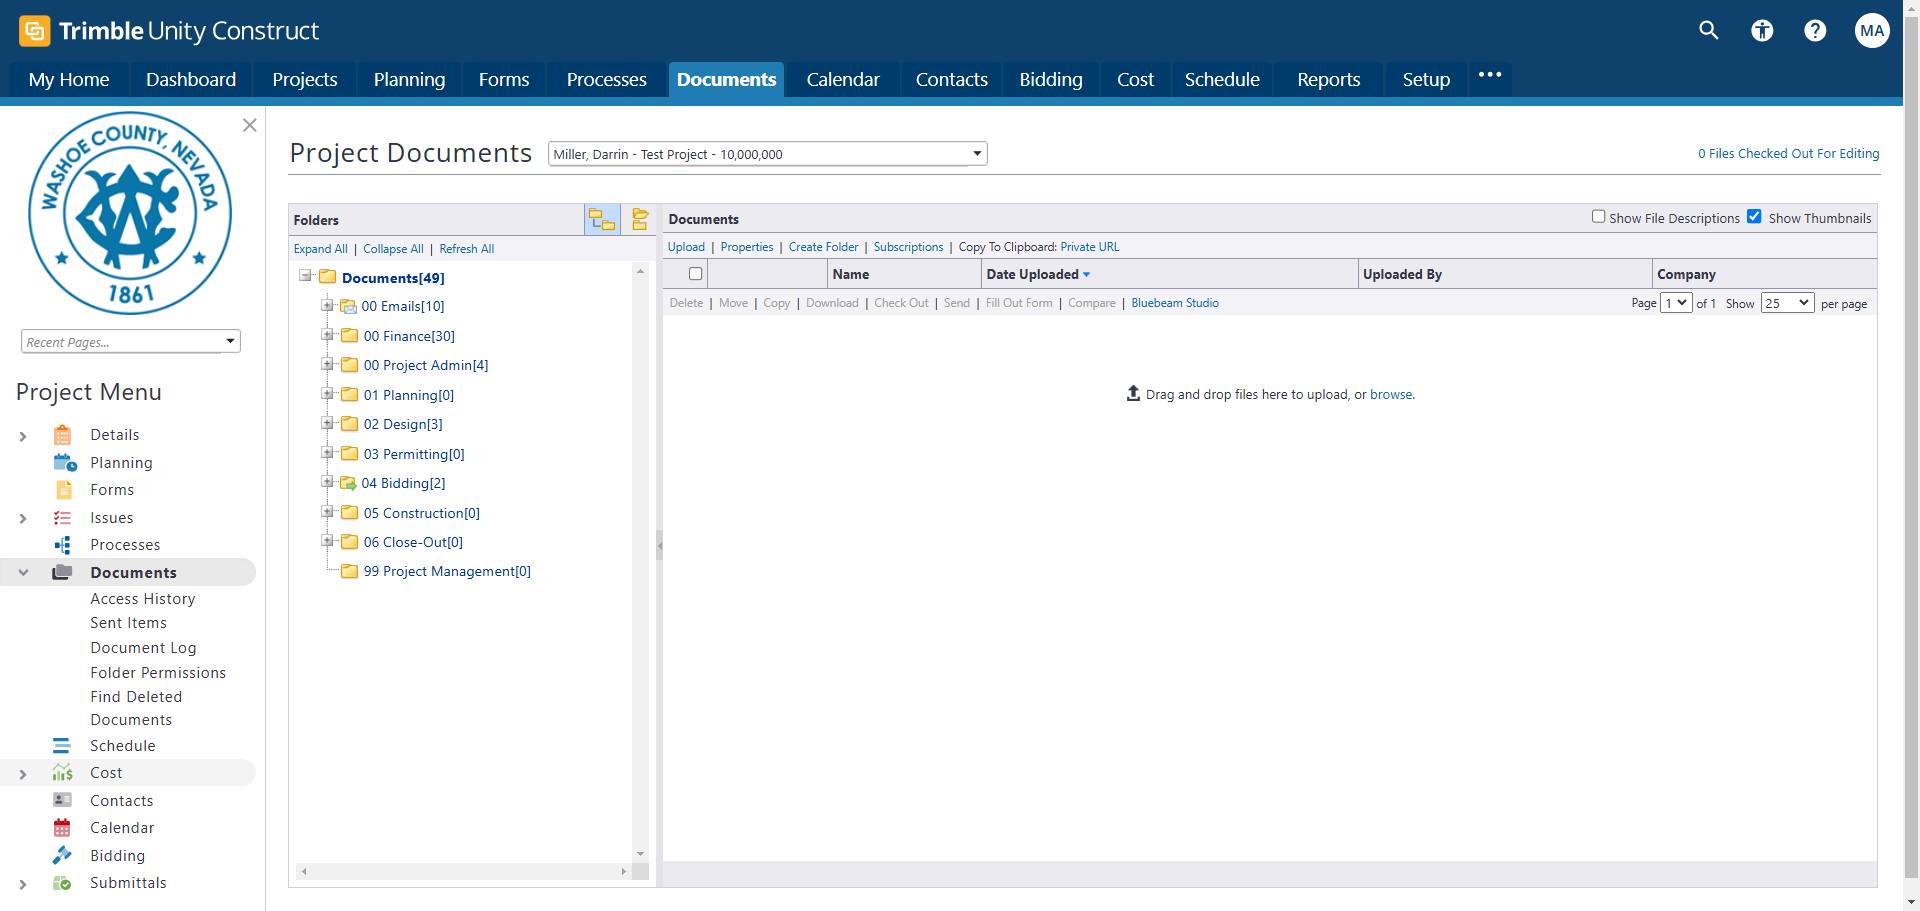Expand Details in Project Menu

point(23,436)
